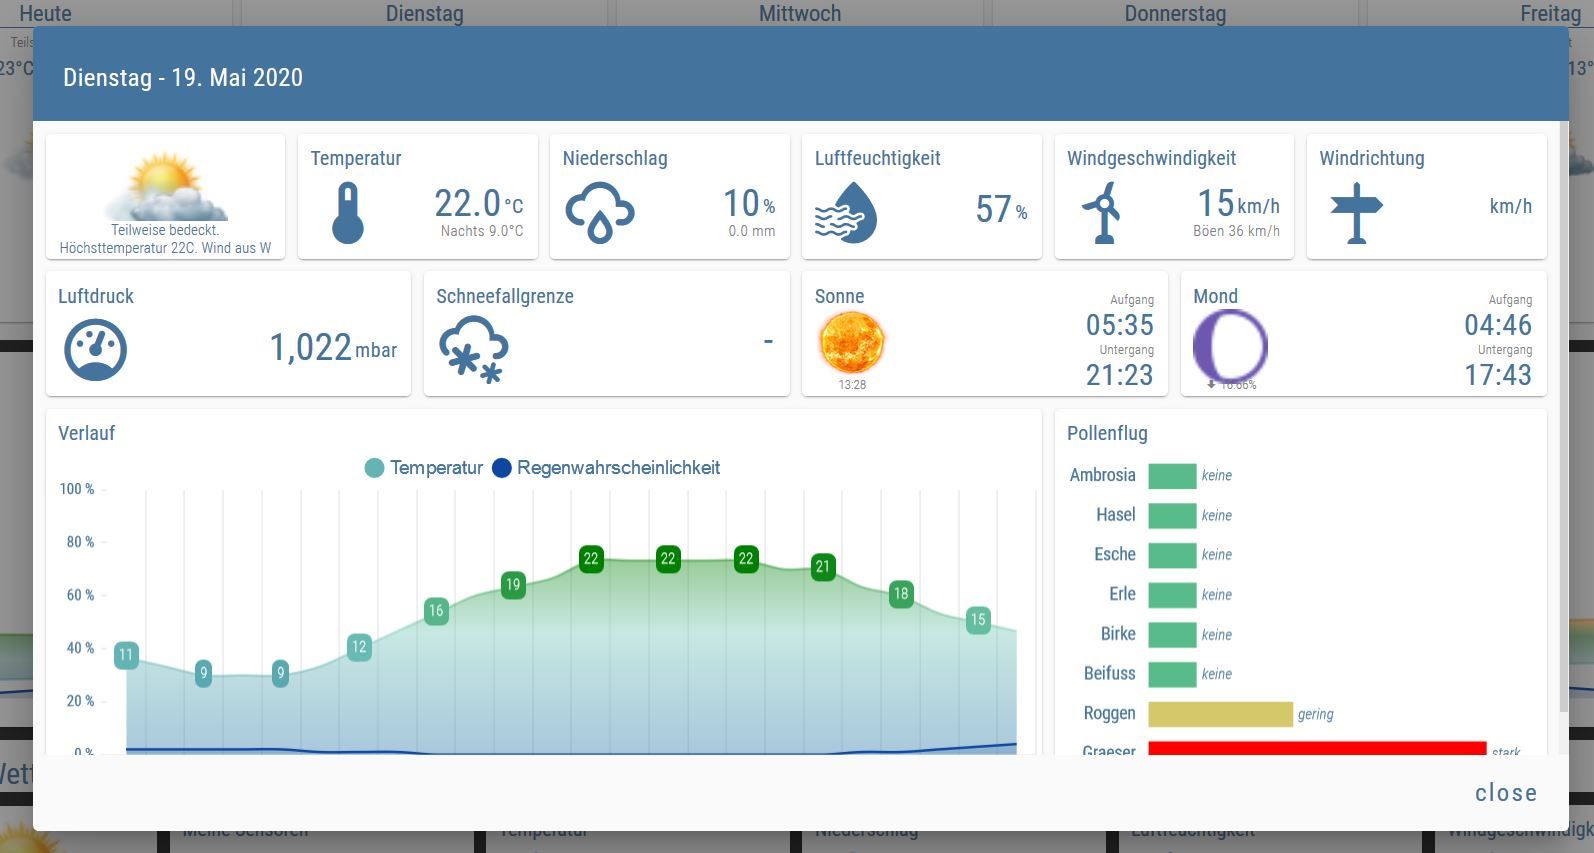Toggle the Regenwahrscheinlichkeit series in chart legend
This screenshot has height=853, width=1594.
(606, 468)
